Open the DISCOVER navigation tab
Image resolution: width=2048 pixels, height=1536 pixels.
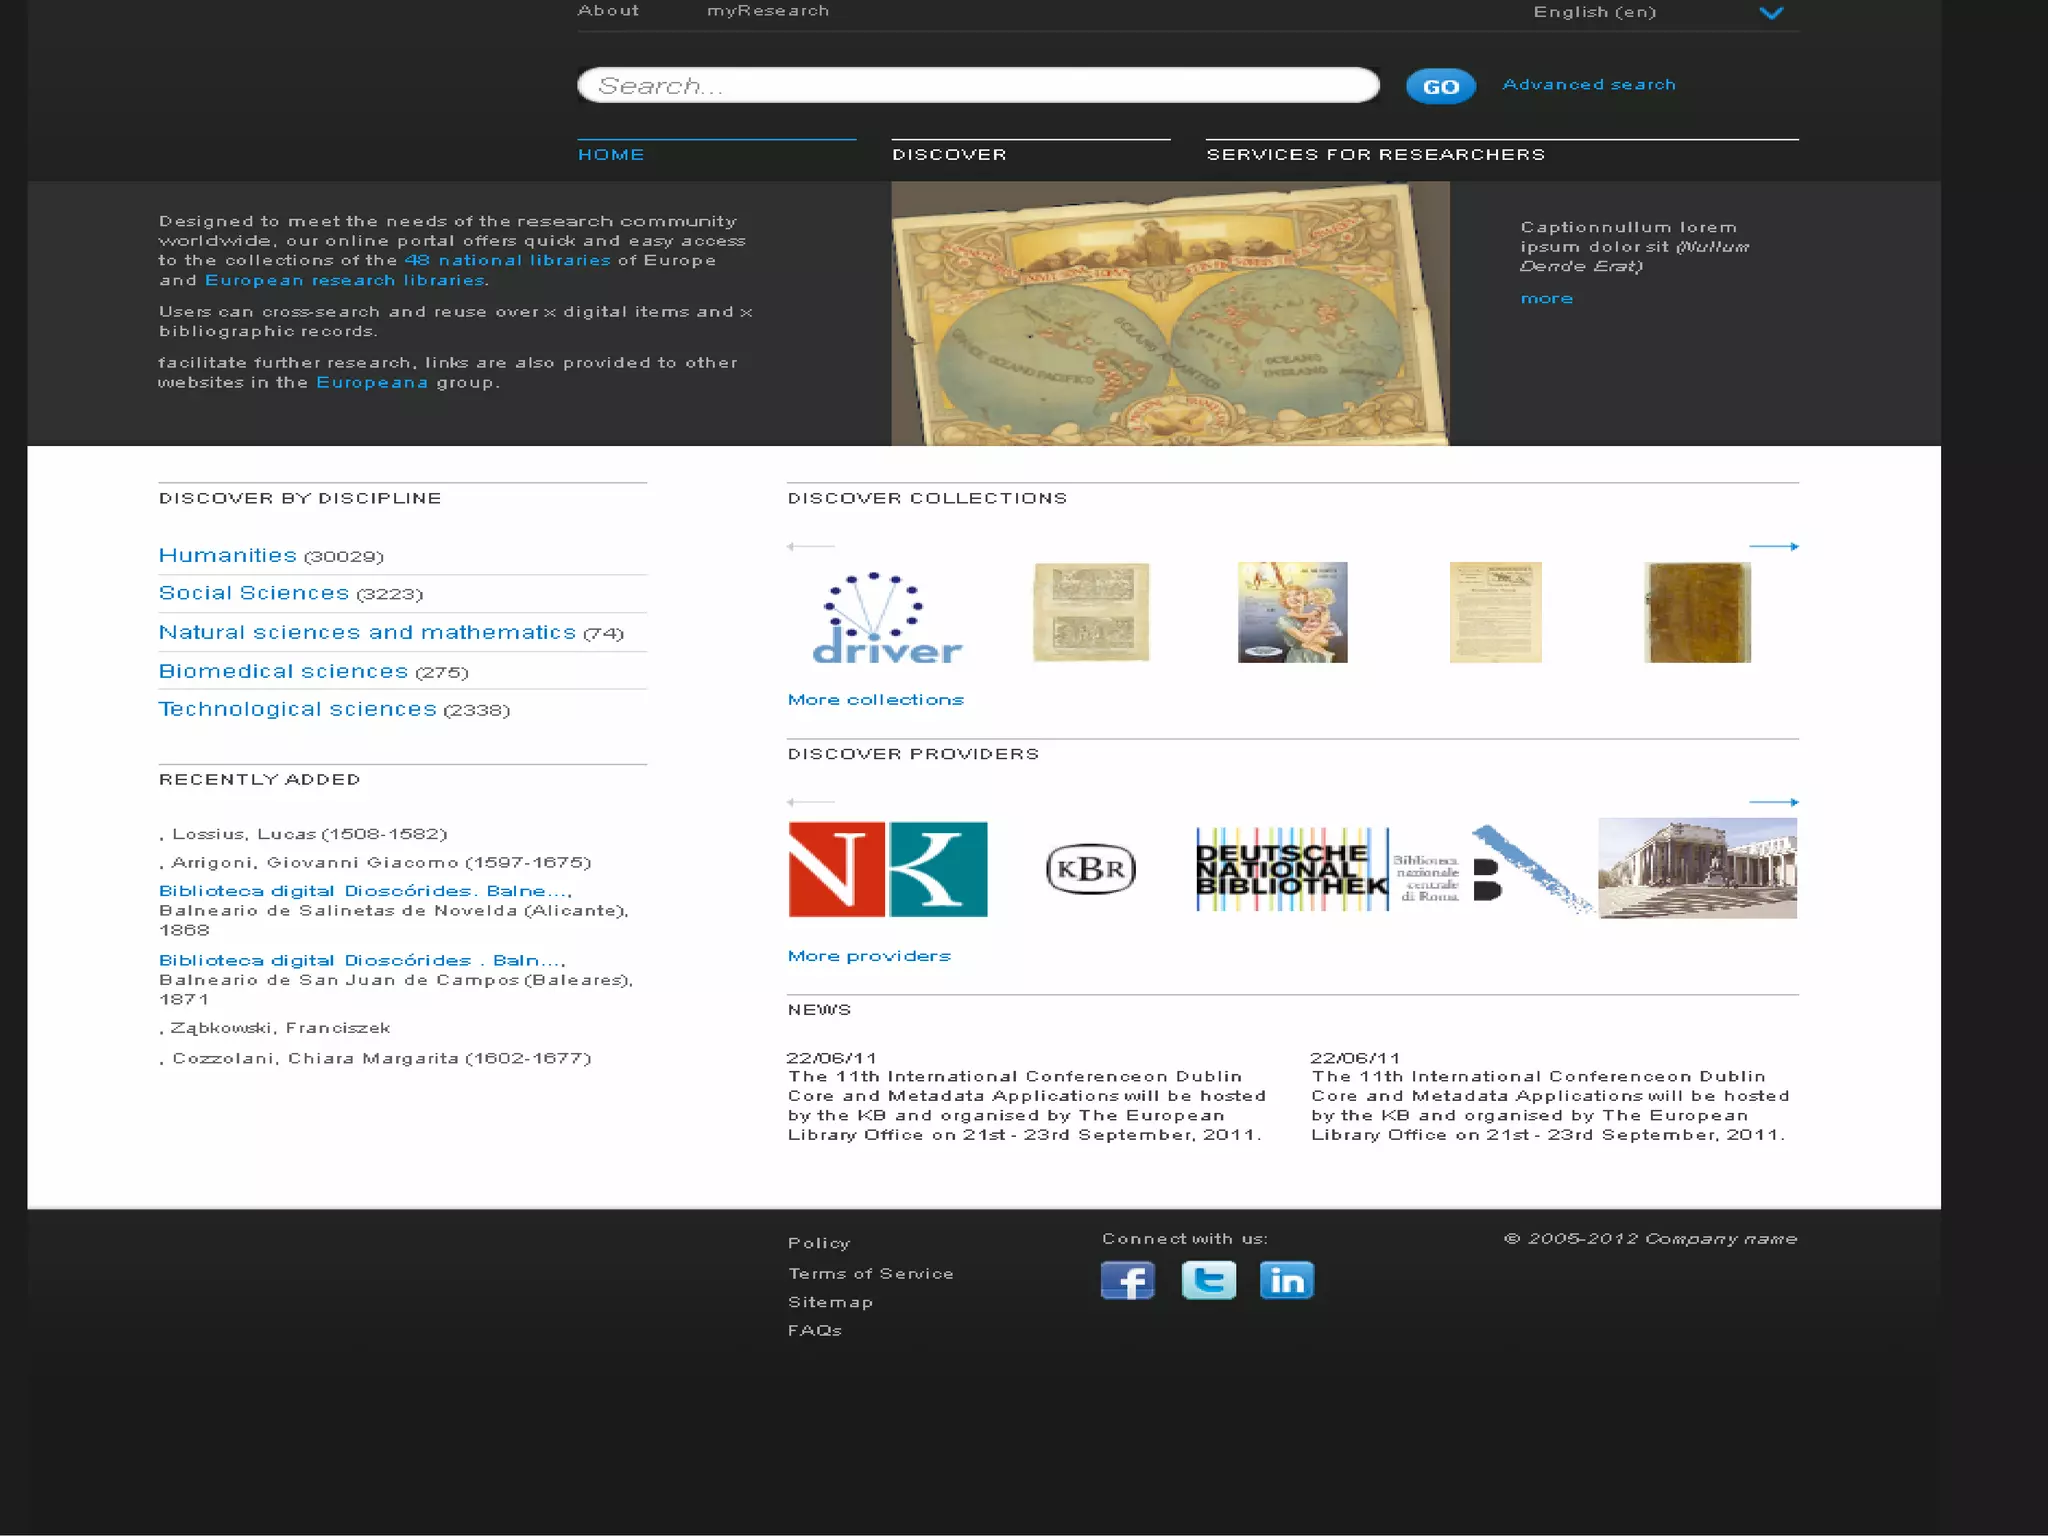click(x=949, y=154)
